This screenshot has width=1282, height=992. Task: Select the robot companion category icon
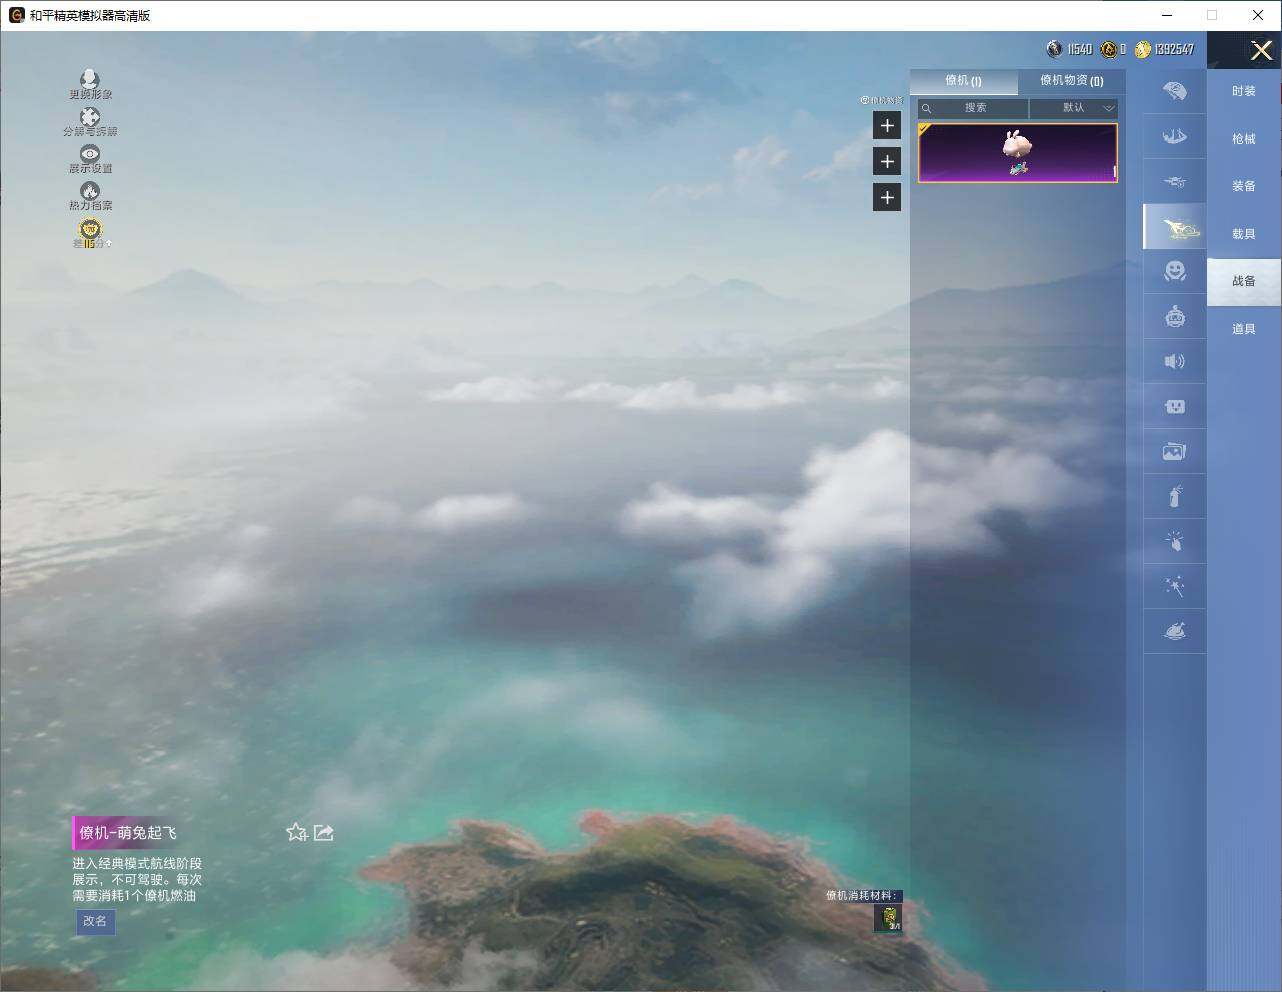click(x=1175, y=316)
